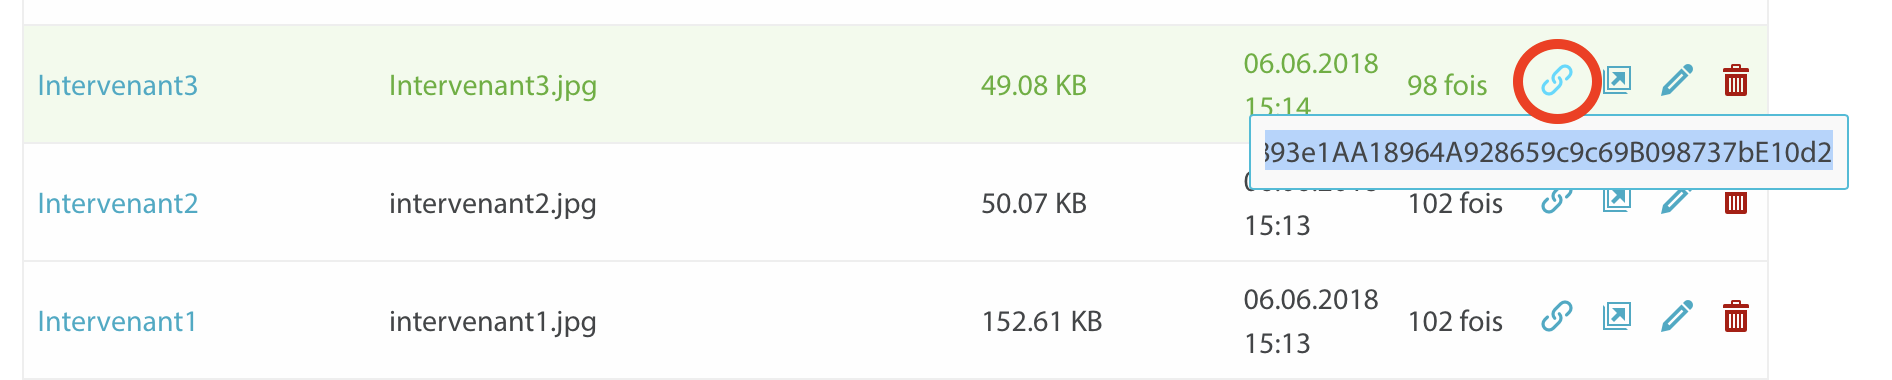Edit Intervenant3 with the pencil icon
Screen dimensions: 1892x380
[x=1677, y=80]
